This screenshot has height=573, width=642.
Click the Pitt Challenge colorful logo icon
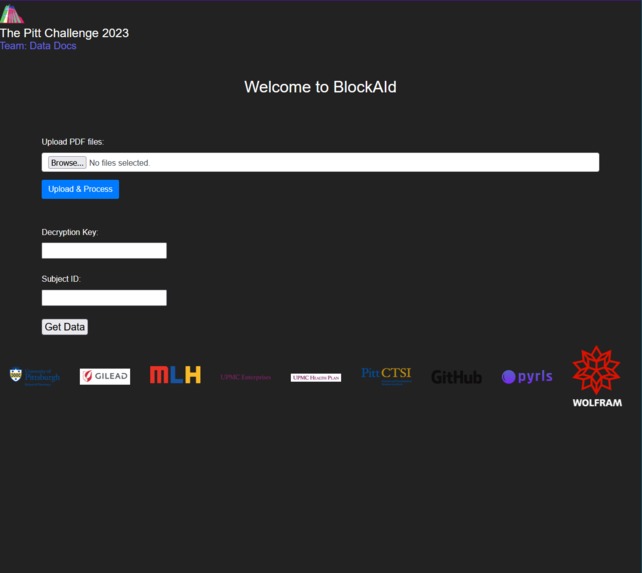tap(12, 14)
